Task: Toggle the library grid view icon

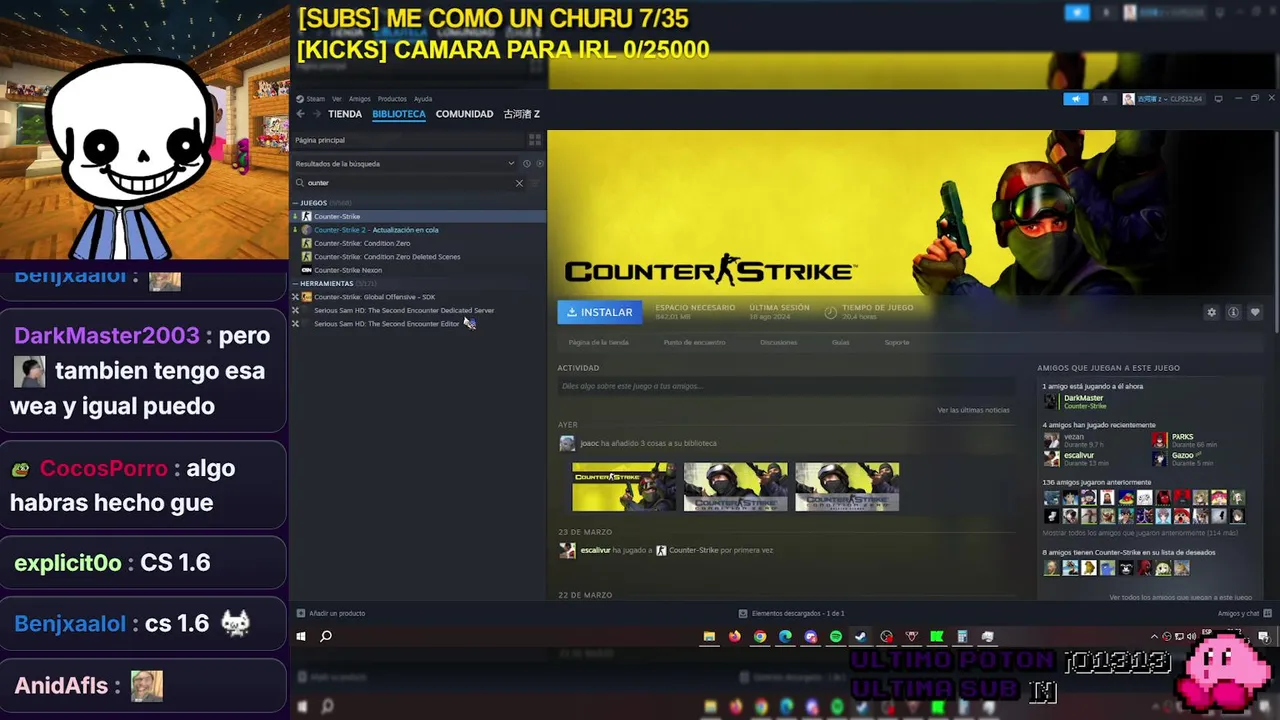Action: pos(534,140)
